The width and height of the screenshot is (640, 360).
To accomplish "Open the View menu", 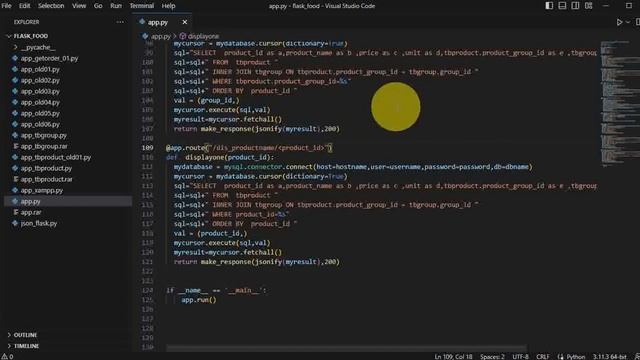I will point(79,6).
